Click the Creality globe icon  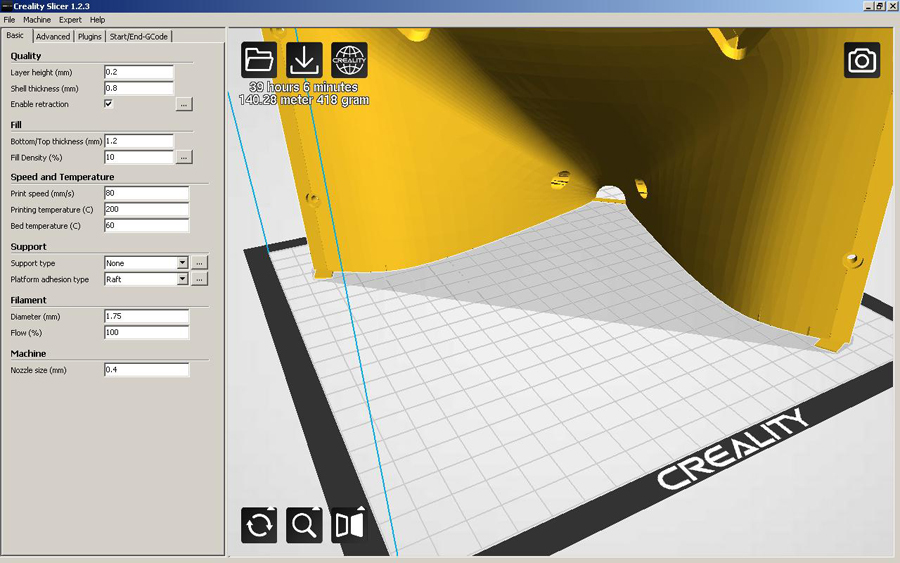(349, 60)
